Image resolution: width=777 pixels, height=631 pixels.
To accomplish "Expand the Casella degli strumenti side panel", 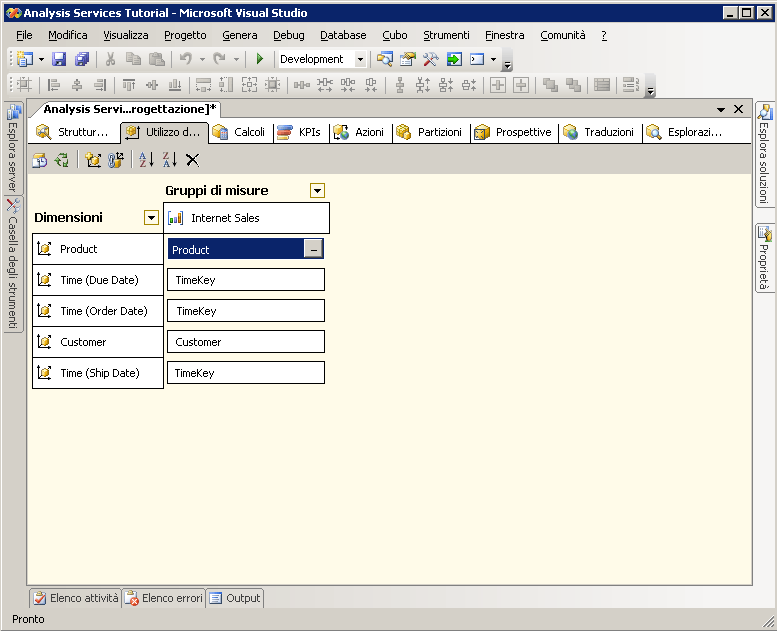I will click(13, 265).
